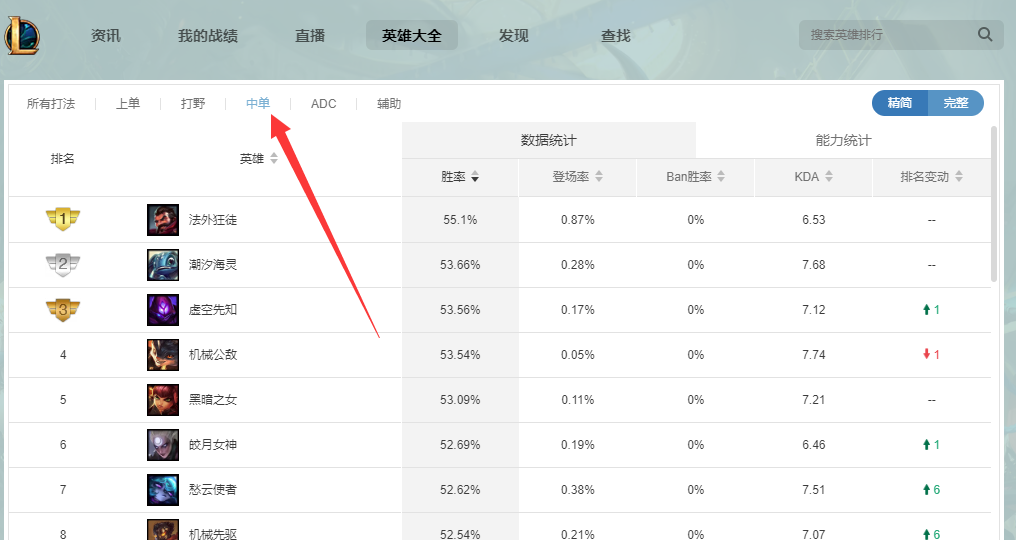The height and width of the screenshot is (540, 1016).
Task: Click the 法外狂徒 champion portrait
Action: point(163,220)
